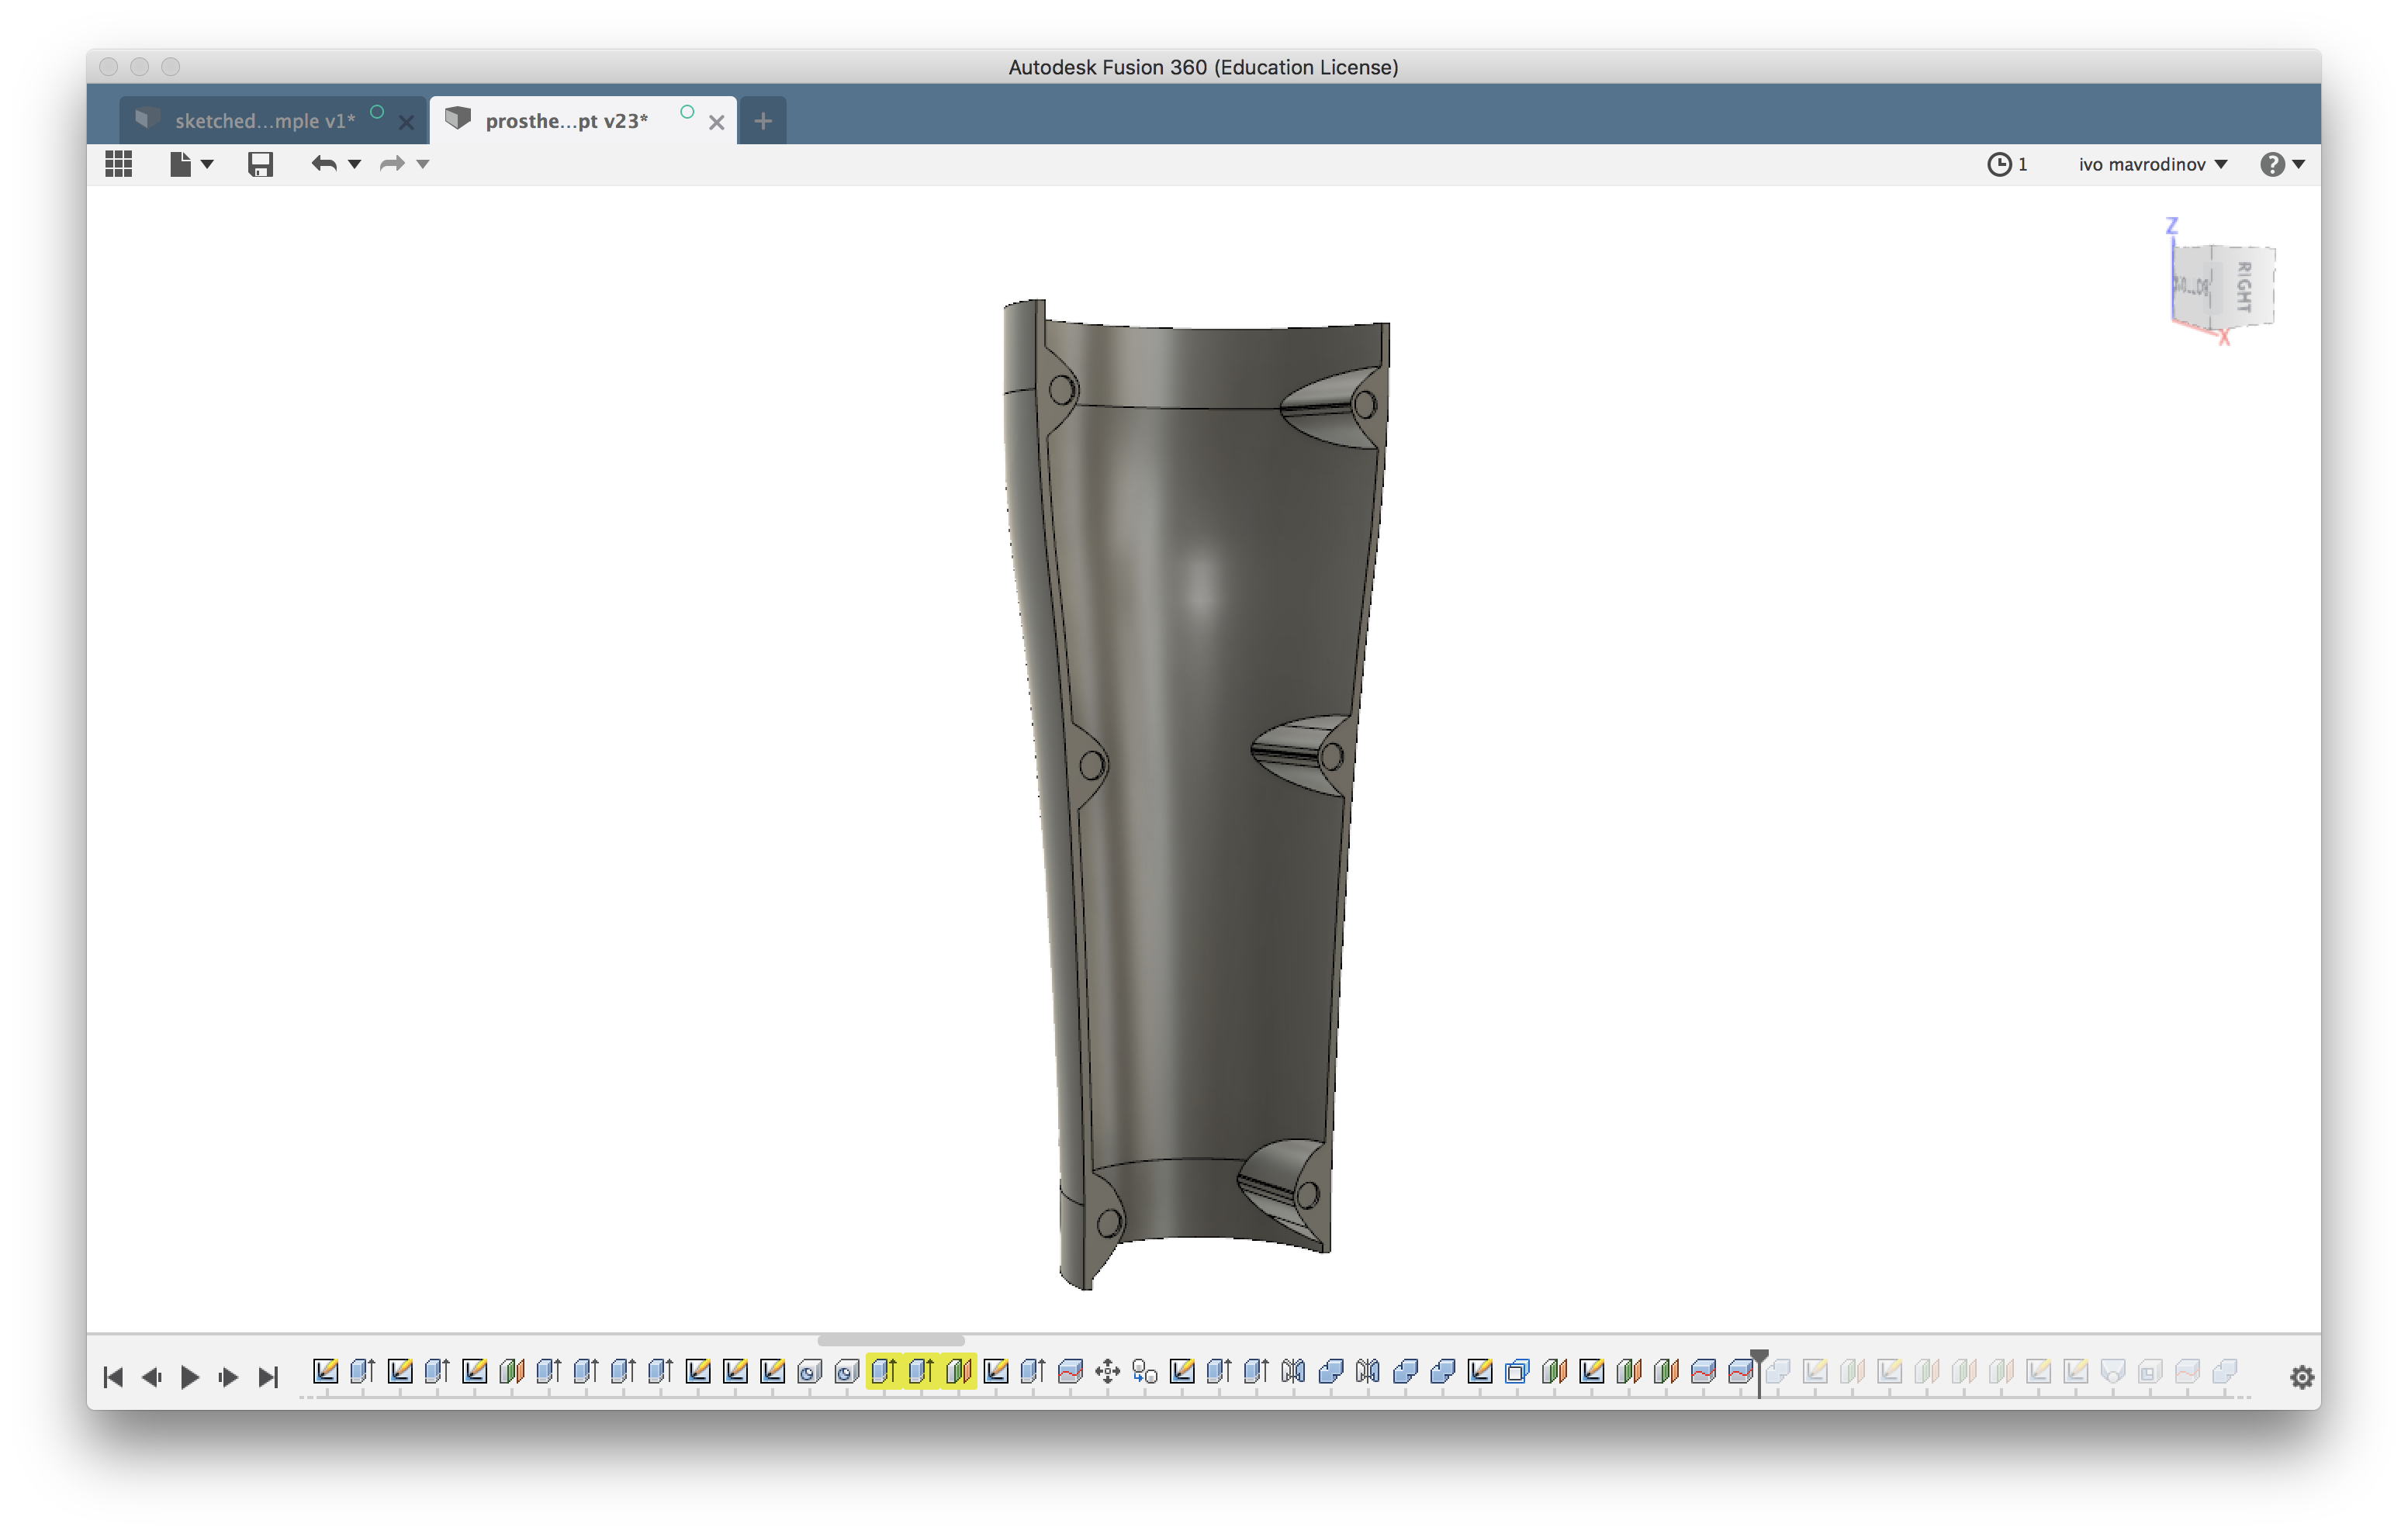Viewport: 2408px width, 1534px height.
Task: Step timeline back one feature
Action: pos(152,1377)
